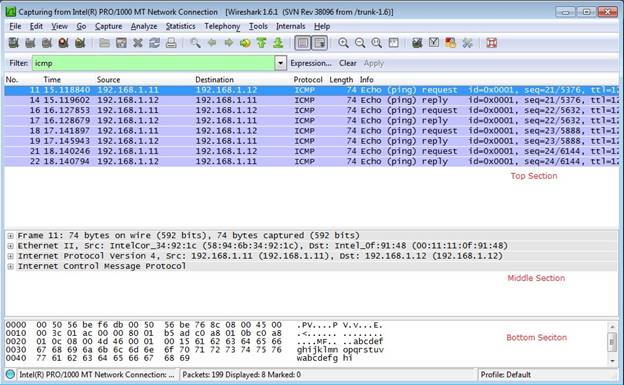
Task: Open the View menu
Action: click(x=59, y=26)
